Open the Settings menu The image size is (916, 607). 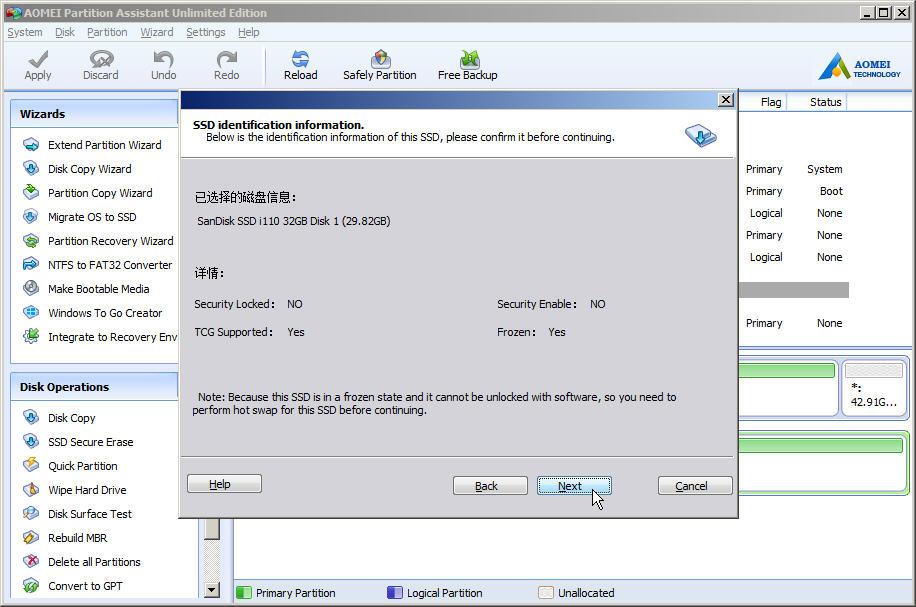tap(206, 32)
